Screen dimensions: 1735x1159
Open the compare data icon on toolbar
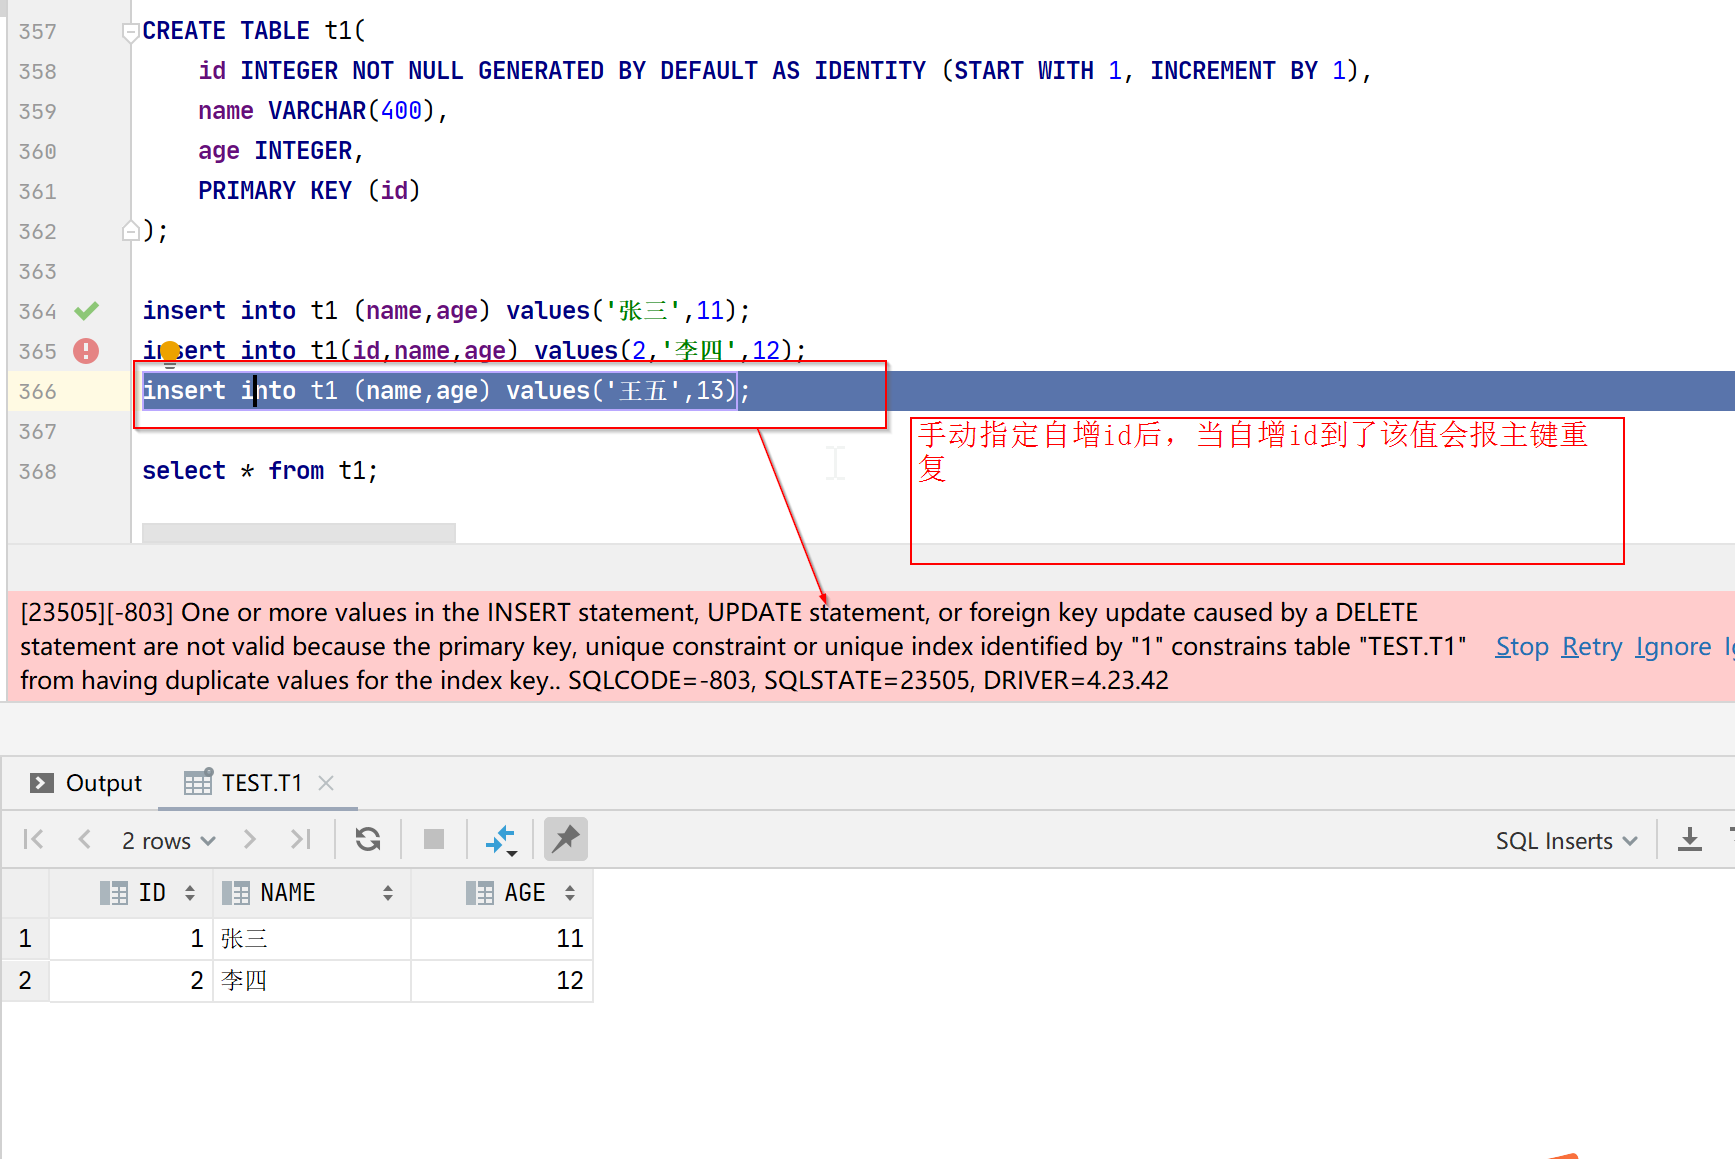click(501, 839)
